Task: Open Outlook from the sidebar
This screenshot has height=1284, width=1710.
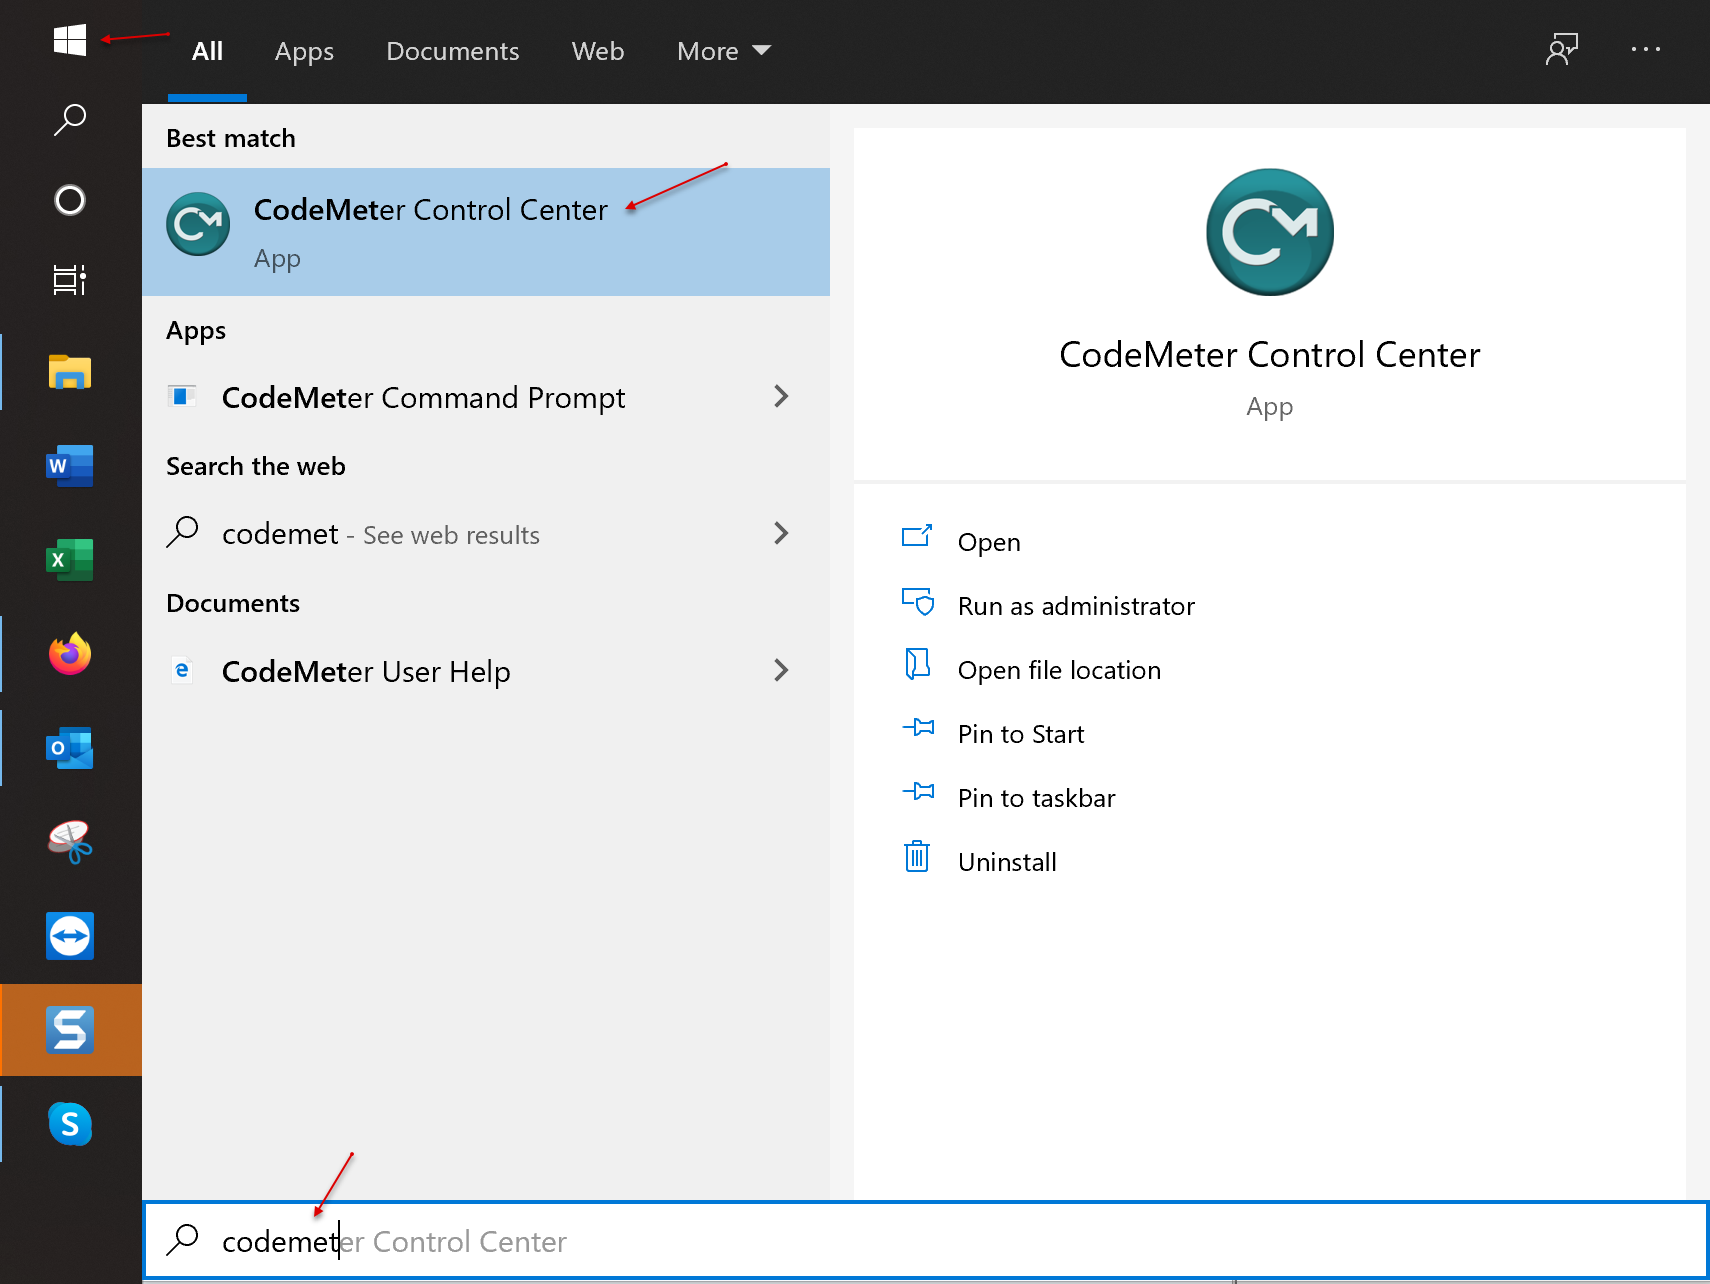Action: (69, 747)
